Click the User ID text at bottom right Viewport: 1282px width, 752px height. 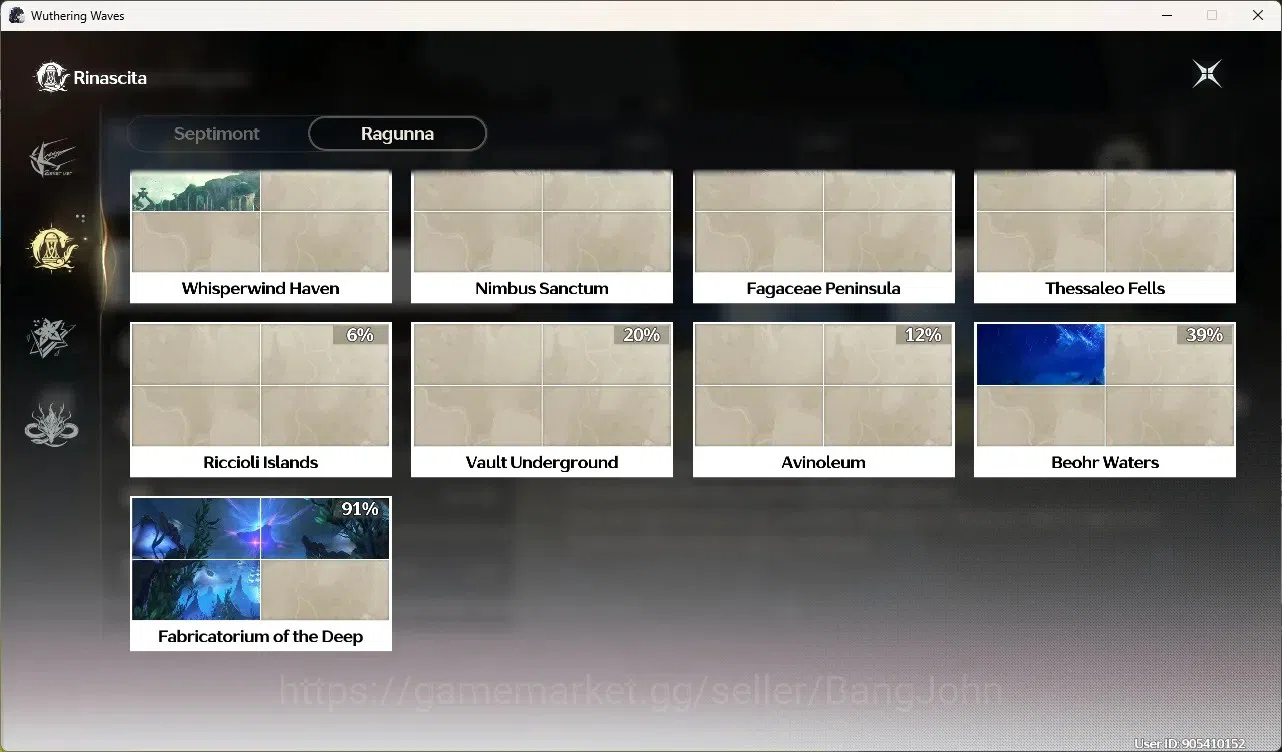coord(1189,744)
